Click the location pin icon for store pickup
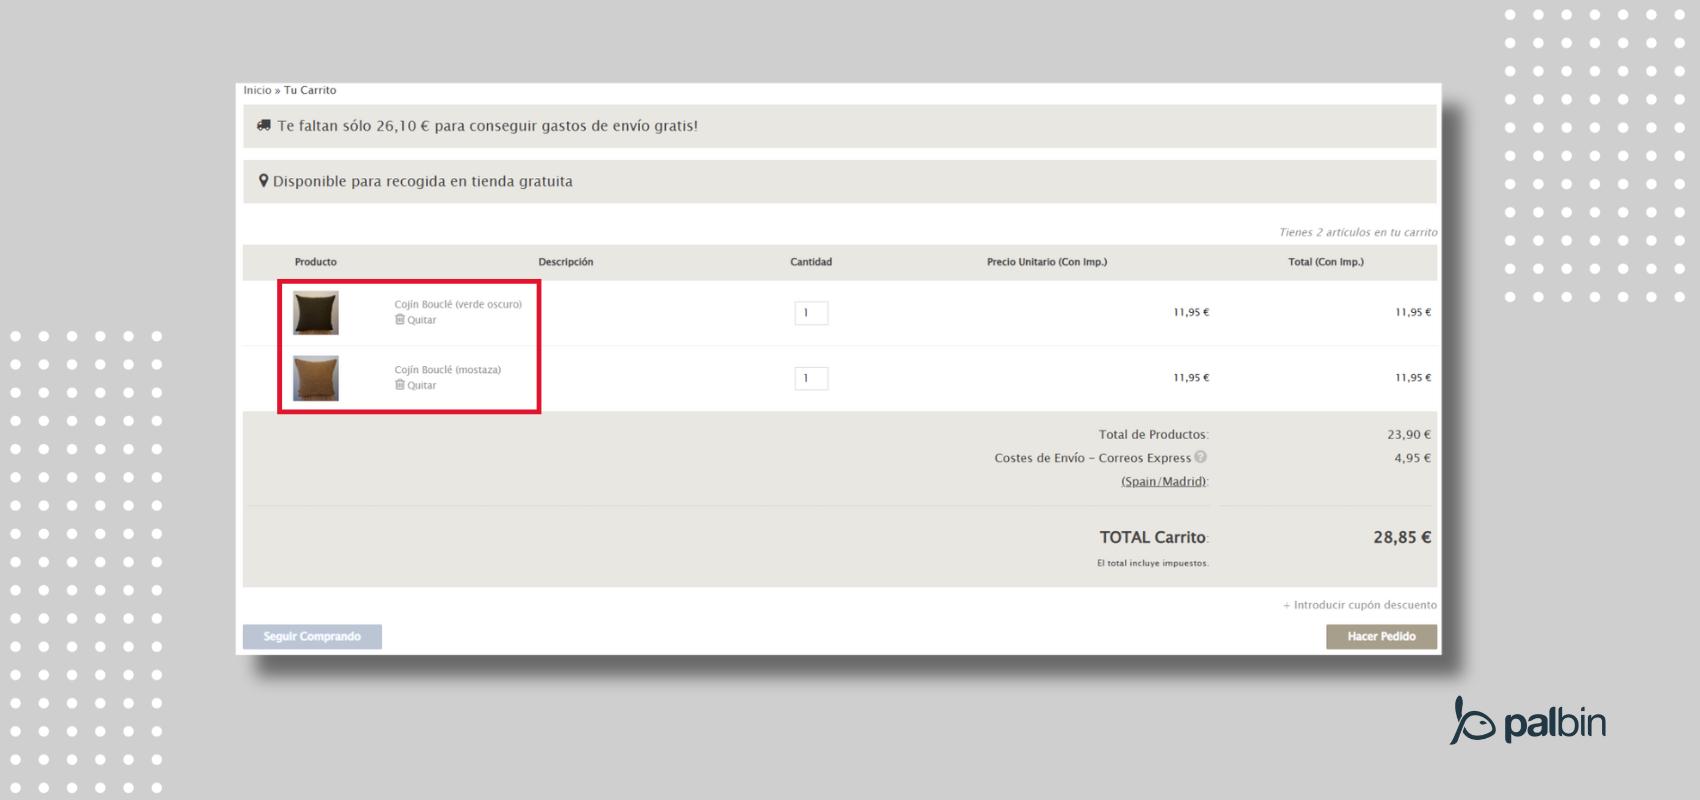The width and height of the screenshot is (1700, 800). pos(264,181)
